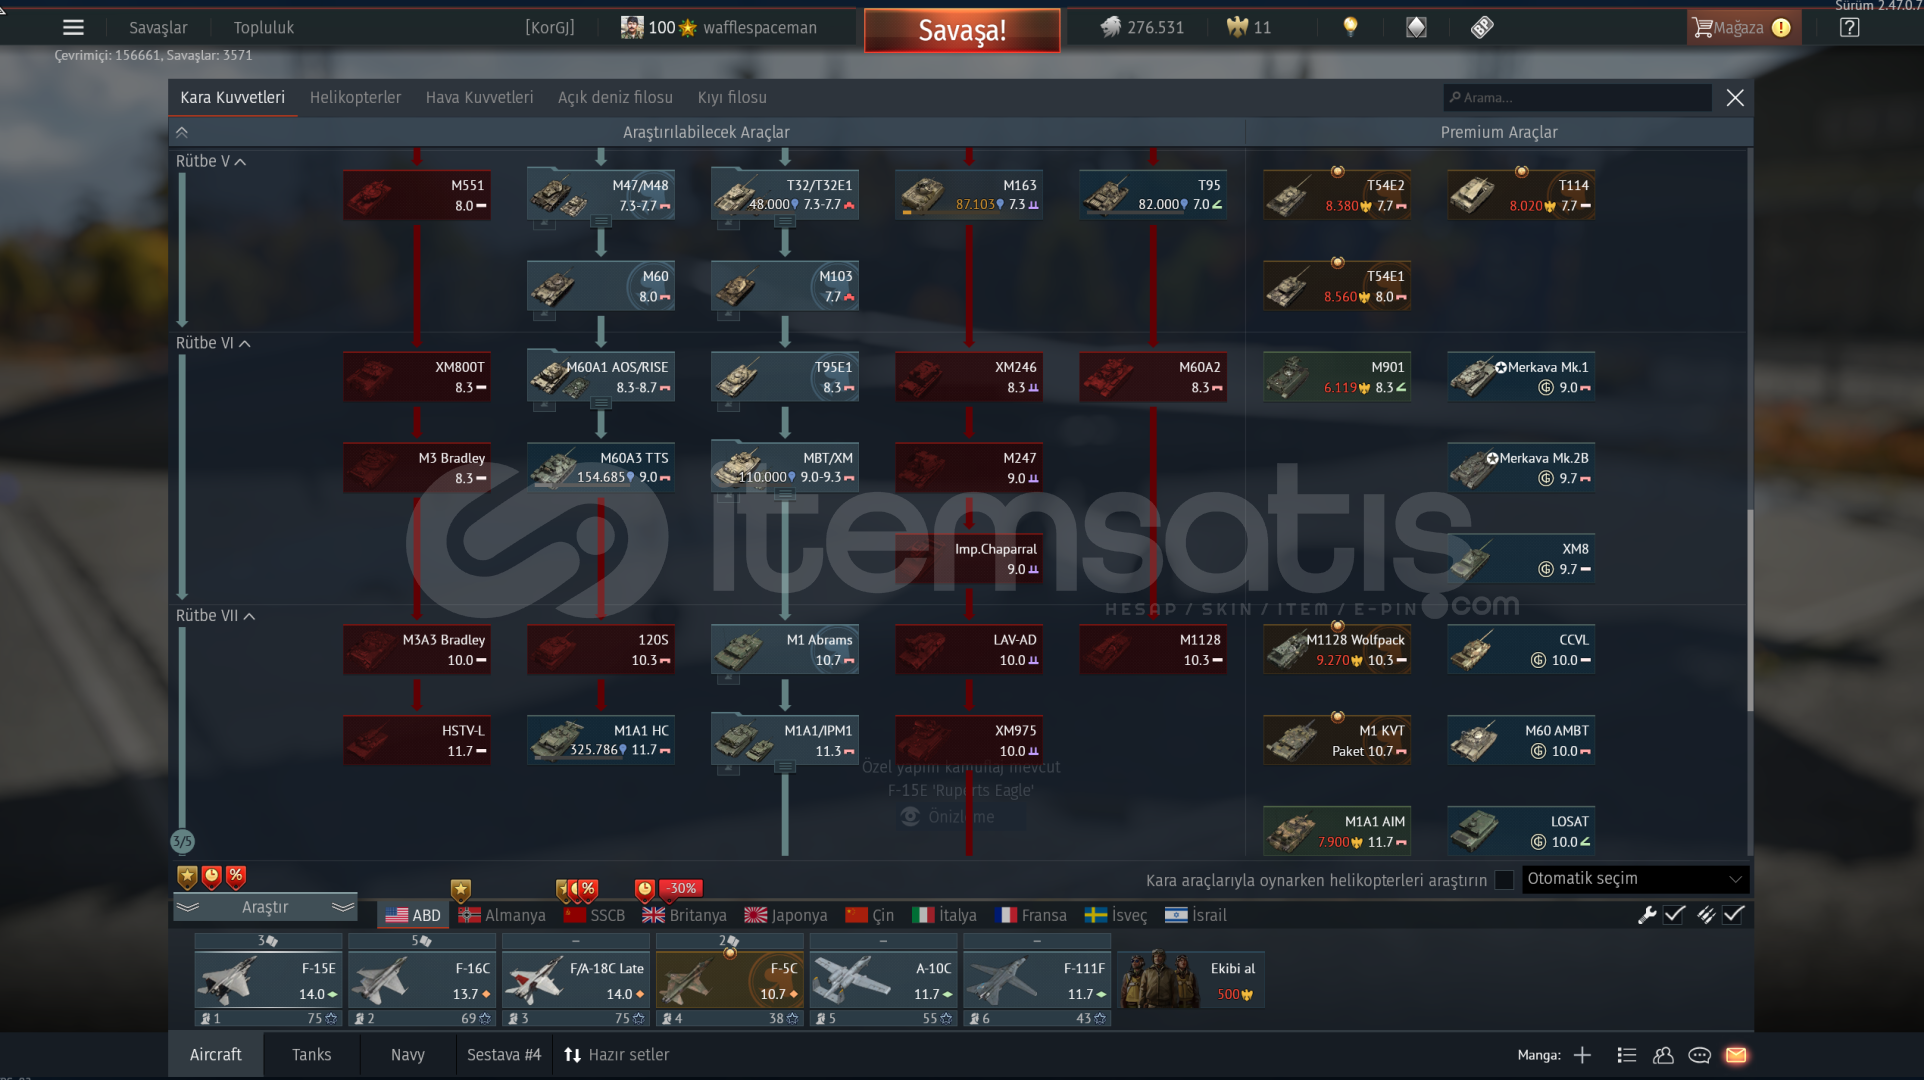Viewport: 1924px width, 1080px height.
Task: Expand the MBT/XM vehicle group
Action: 785,494
